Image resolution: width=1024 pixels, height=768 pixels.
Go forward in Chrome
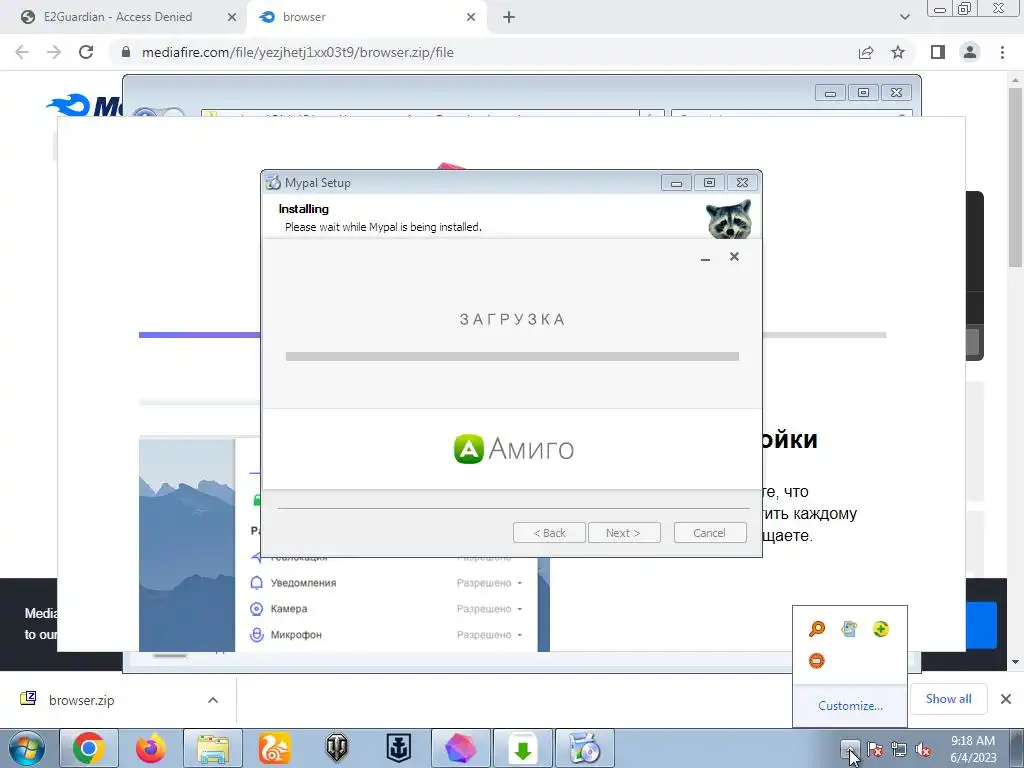click(x=54, y=52)
